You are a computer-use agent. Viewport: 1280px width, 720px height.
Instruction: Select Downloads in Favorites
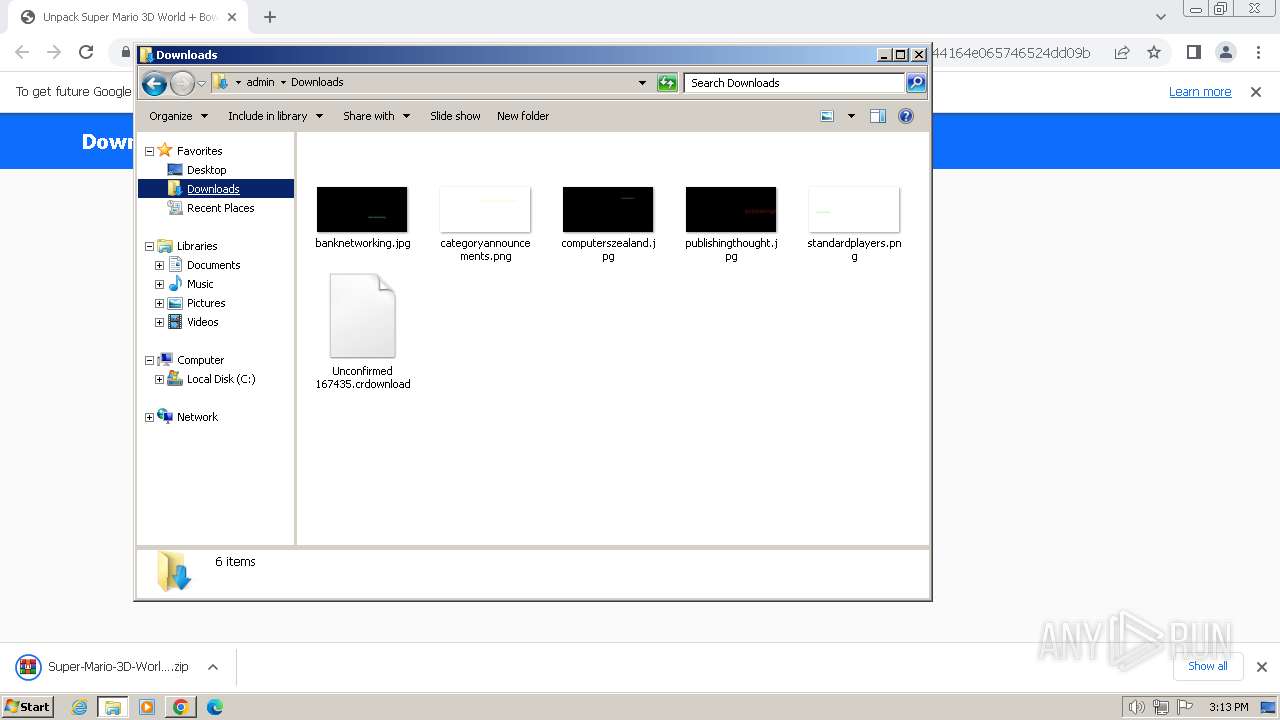[213, 189]
